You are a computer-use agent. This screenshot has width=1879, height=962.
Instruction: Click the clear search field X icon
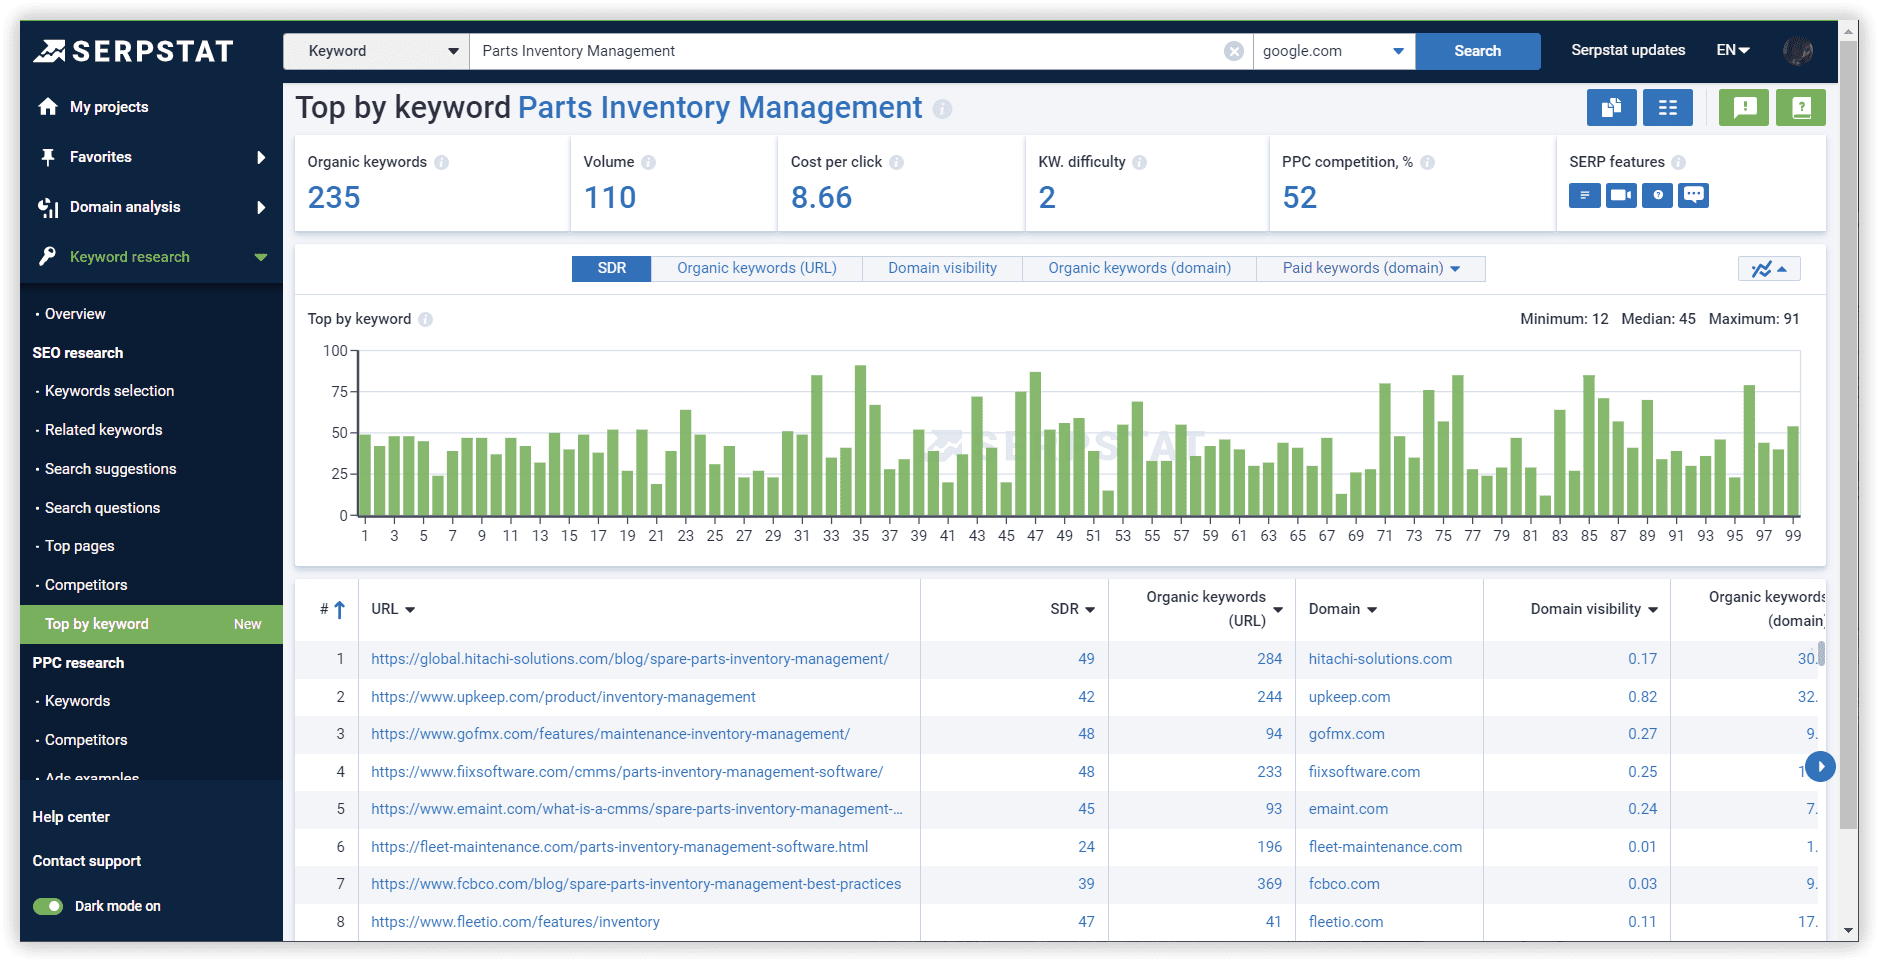[x=1234, y=51]
